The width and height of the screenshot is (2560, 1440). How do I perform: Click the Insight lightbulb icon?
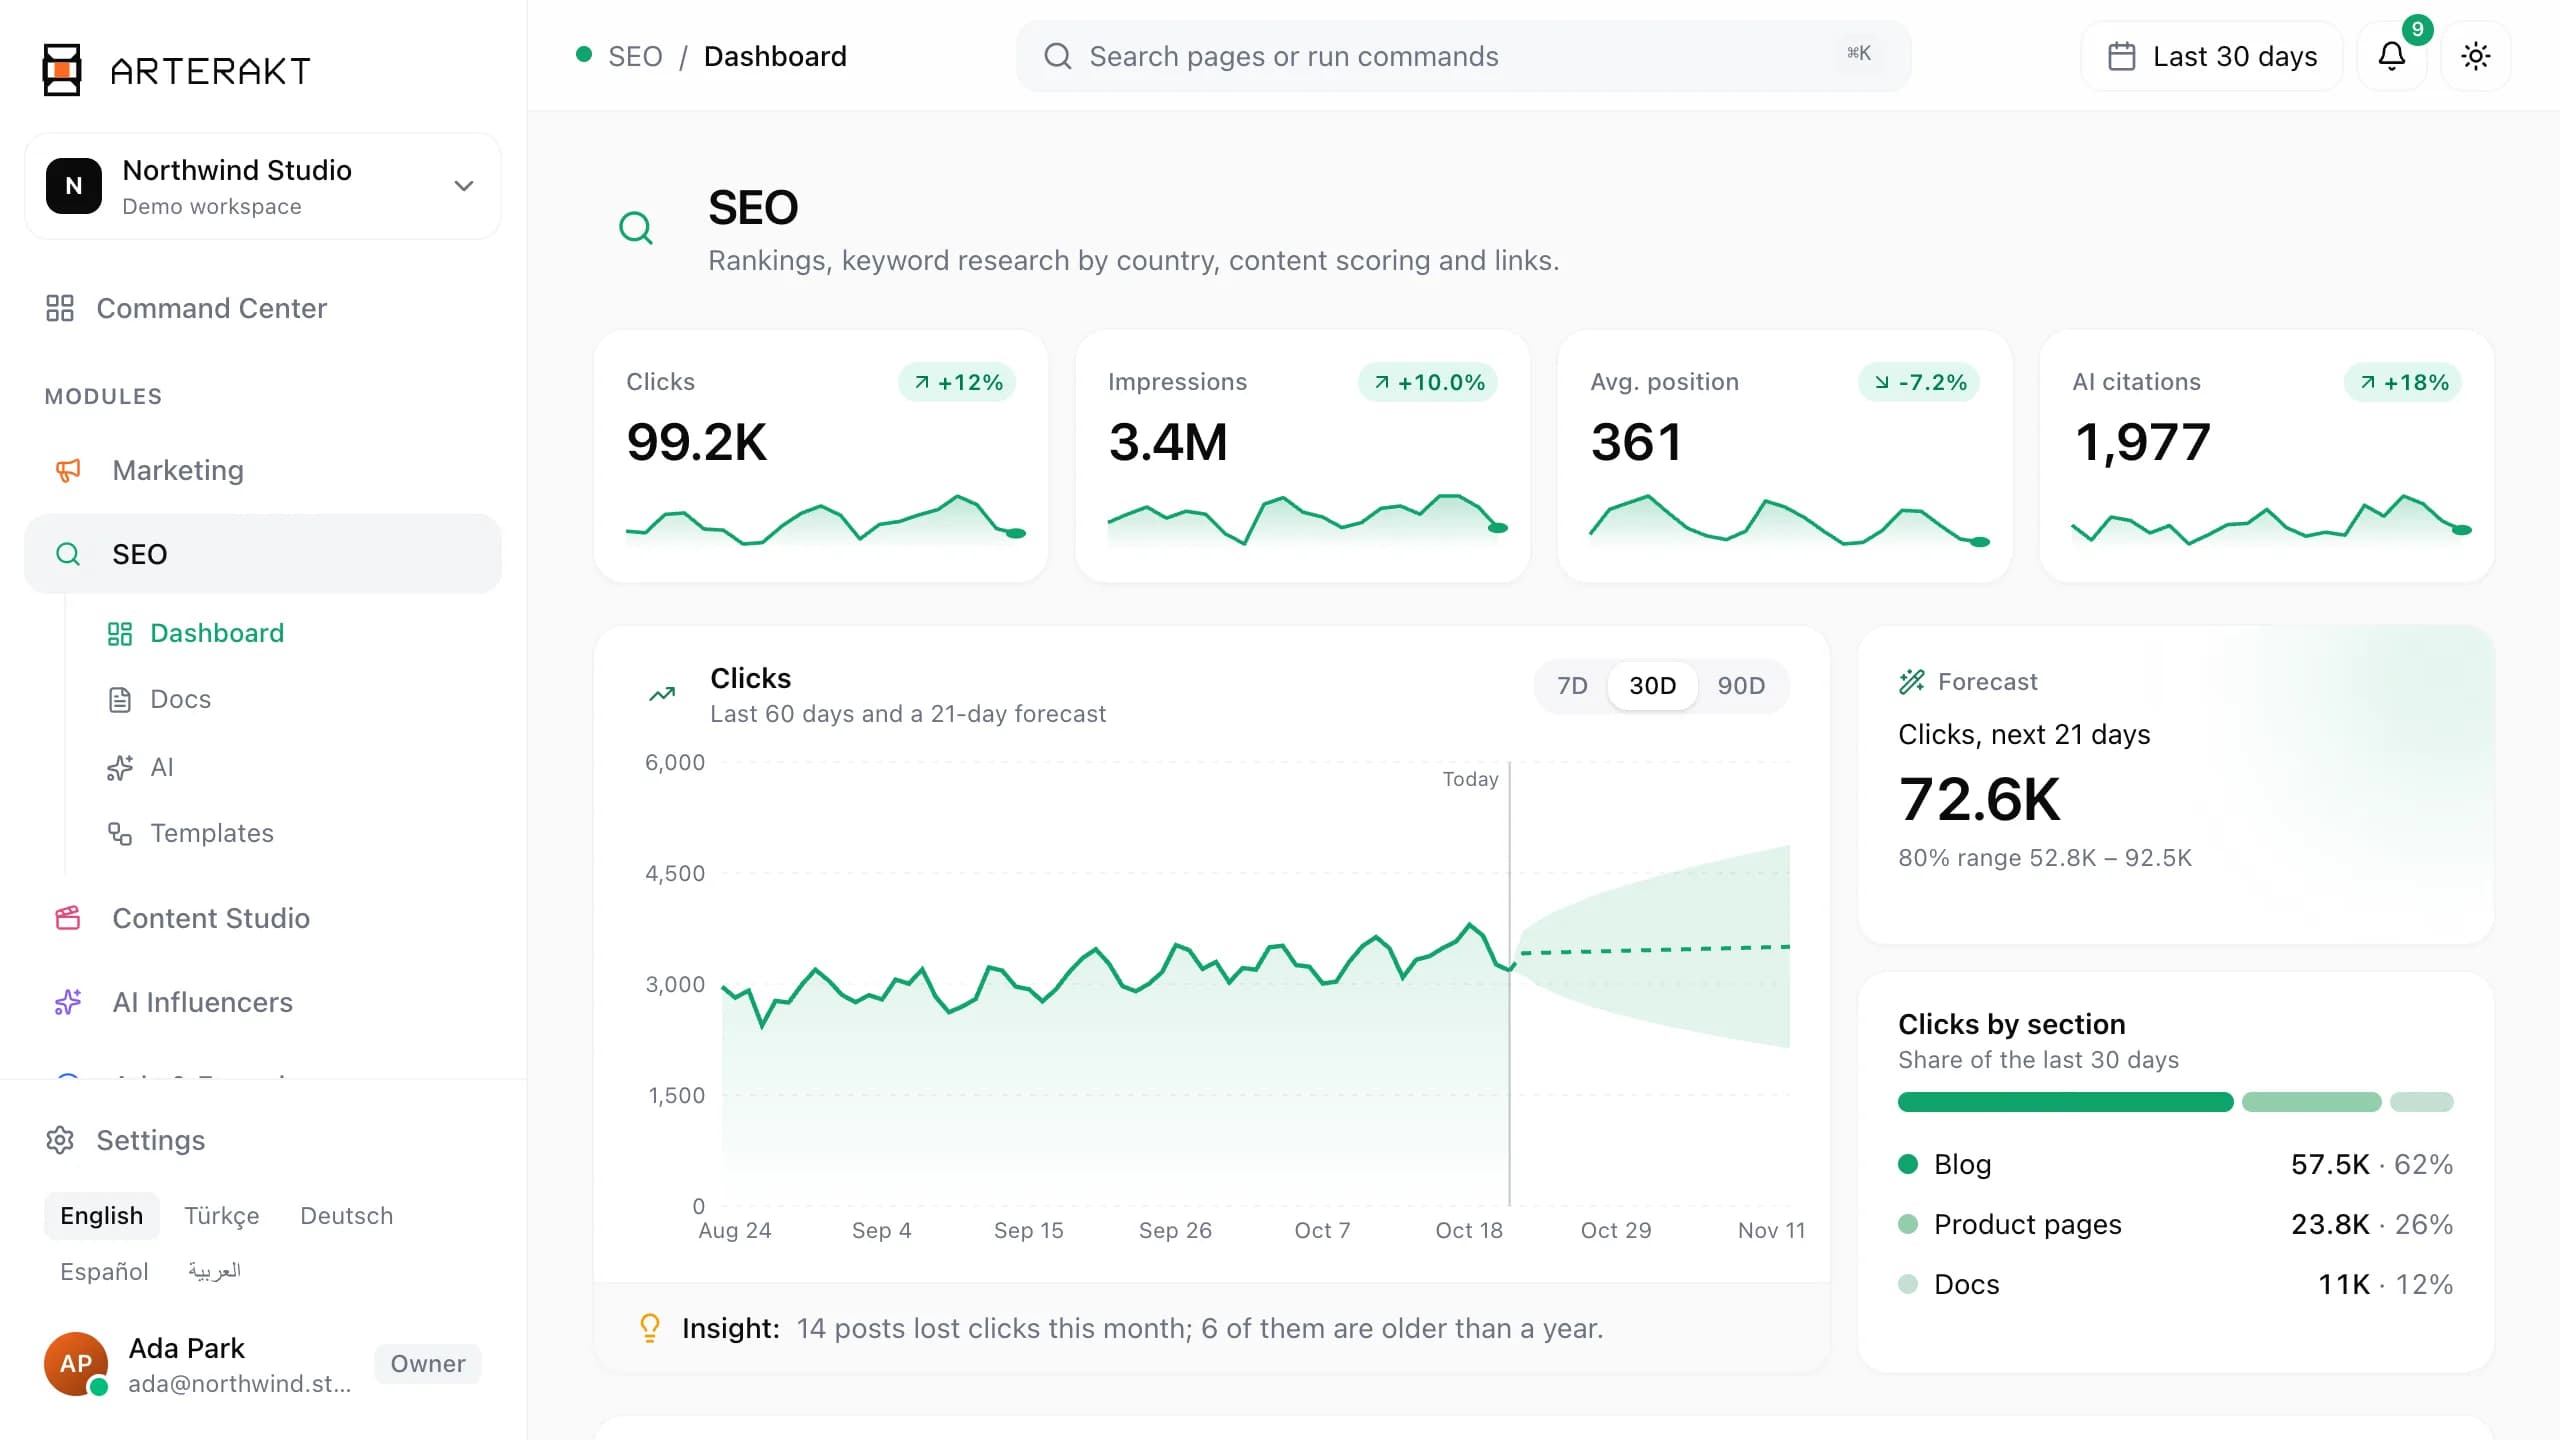pos(650,1328)
